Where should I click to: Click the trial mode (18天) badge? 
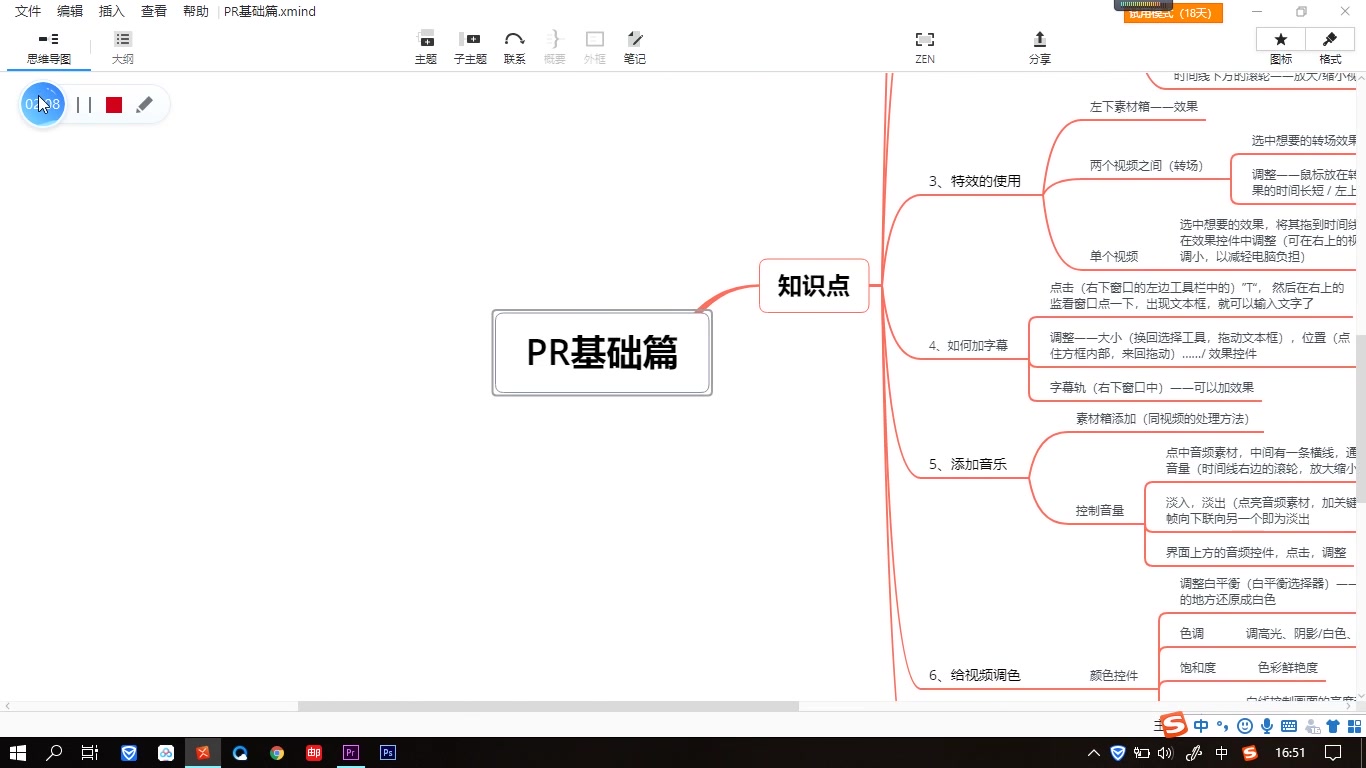point(1173,13)
